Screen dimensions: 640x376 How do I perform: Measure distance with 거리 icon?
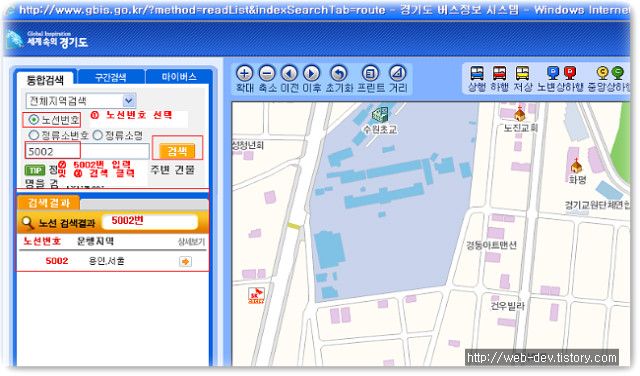point(397,74)
